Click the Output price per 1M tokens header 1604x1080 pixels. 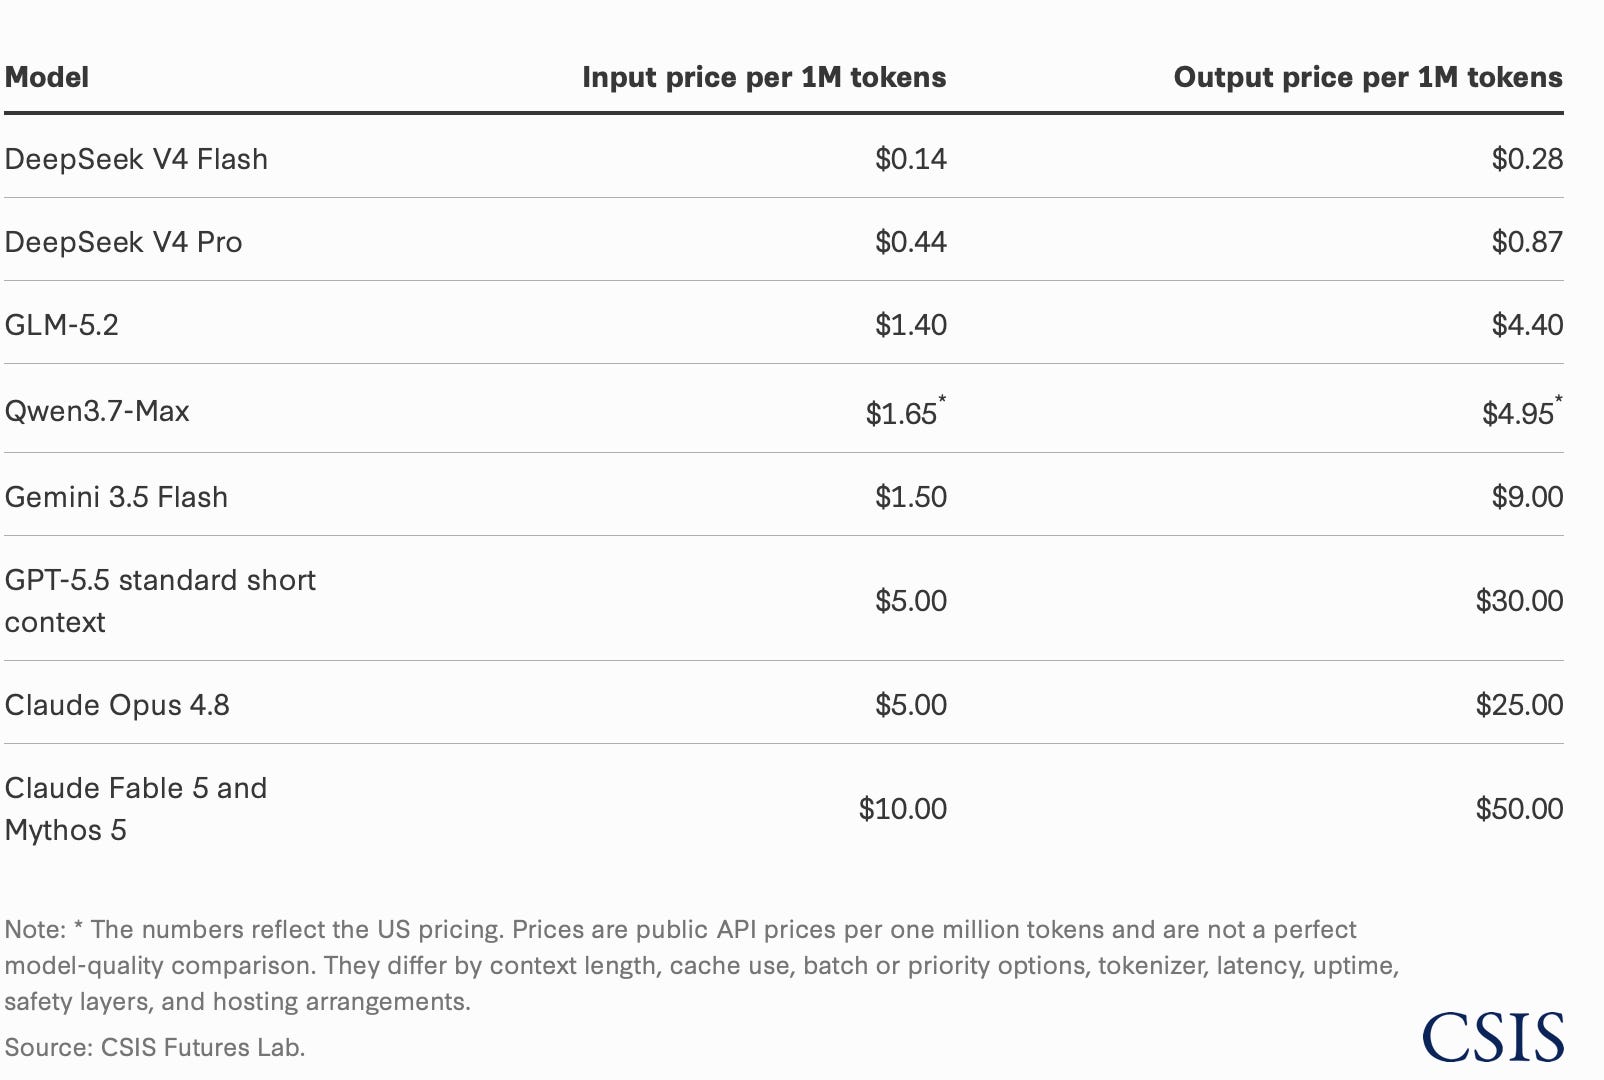[x=1368, y=78]
